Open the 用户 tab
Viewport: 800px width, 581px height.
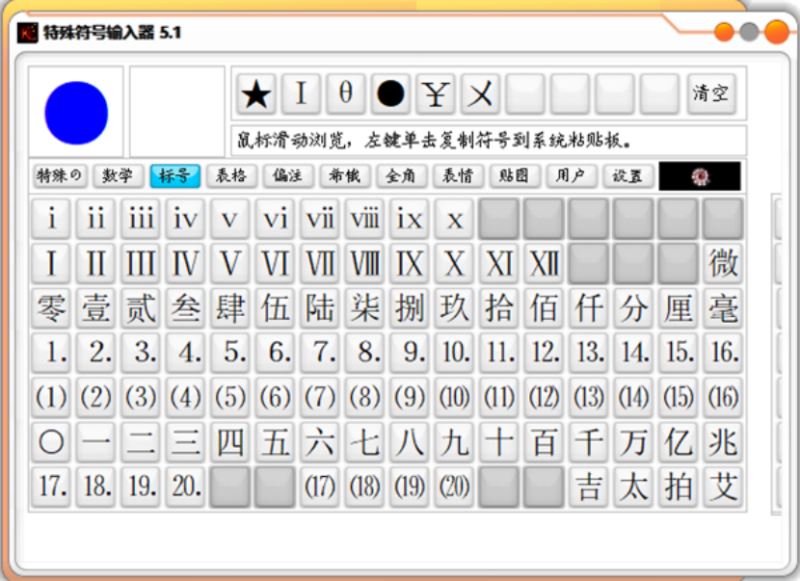(571, 176)
